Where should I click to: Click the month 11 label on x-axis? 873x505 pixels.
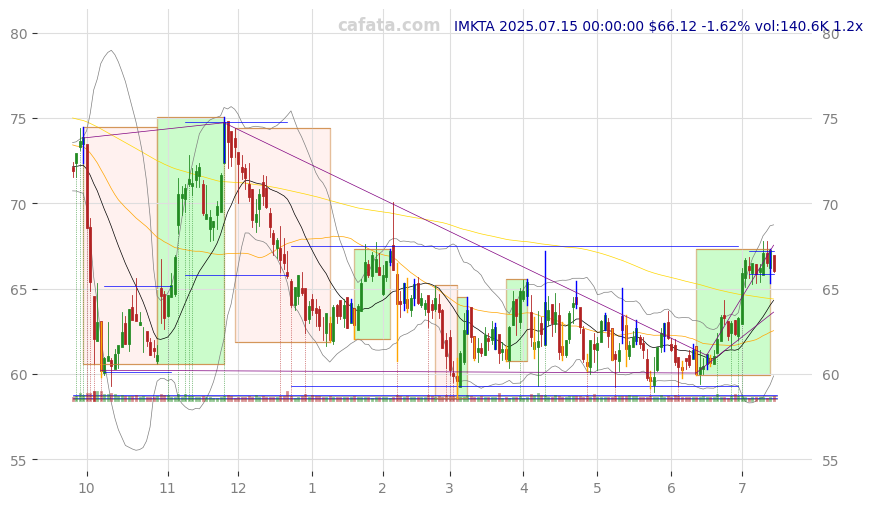[168, 488]
